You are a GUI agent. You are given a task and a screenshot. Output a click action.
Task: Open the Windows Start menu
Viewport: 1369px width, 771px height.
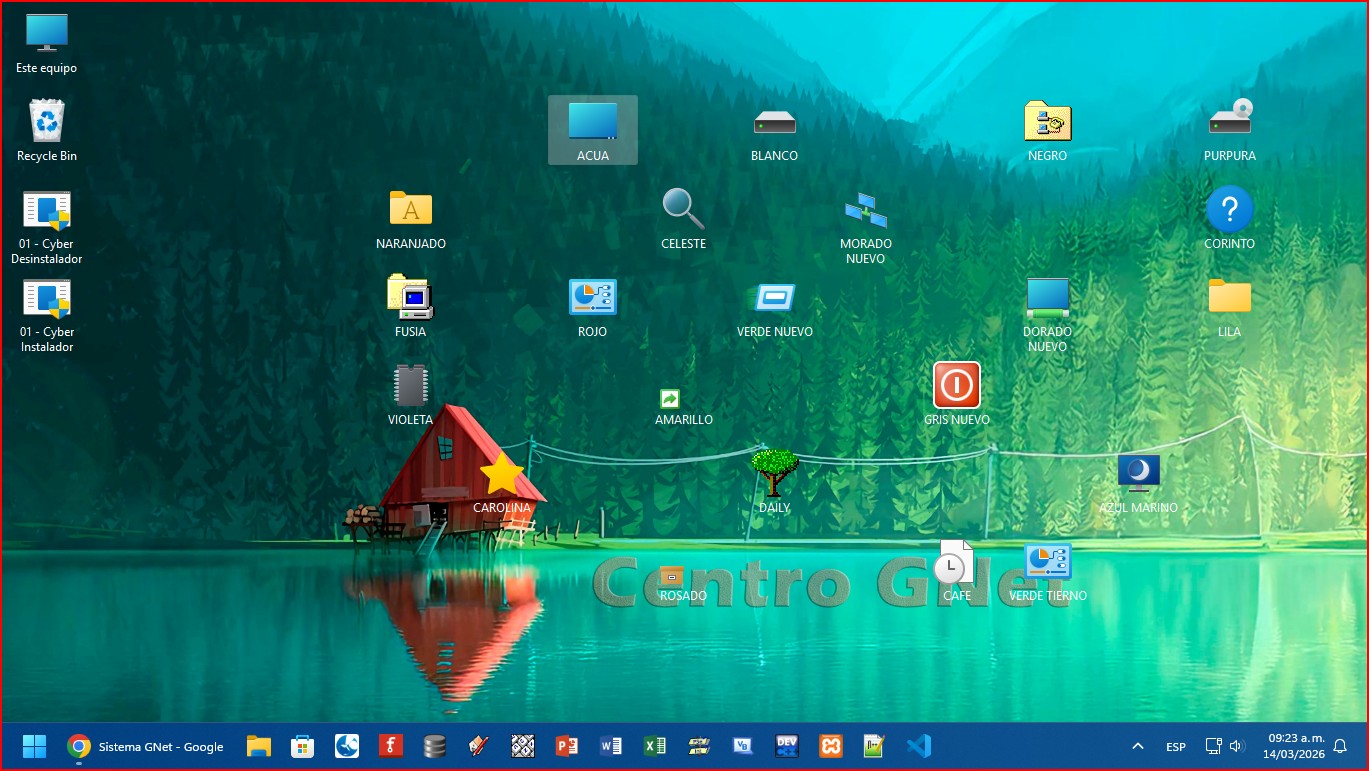pos(35,746)
